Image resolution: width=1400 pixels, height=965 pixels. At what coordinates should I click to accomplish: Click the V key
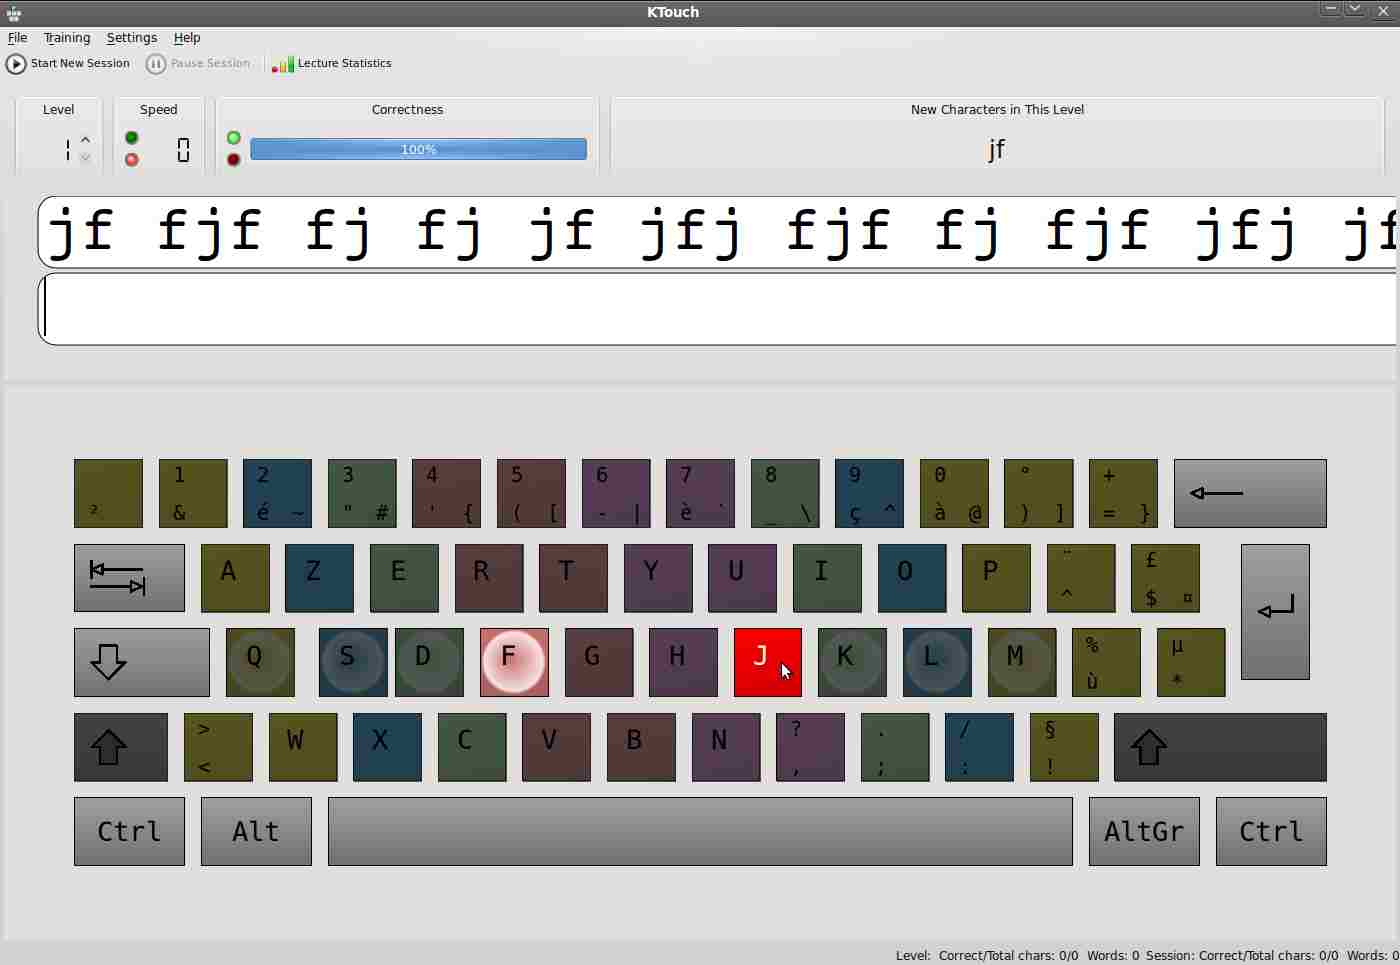[556, 747]
